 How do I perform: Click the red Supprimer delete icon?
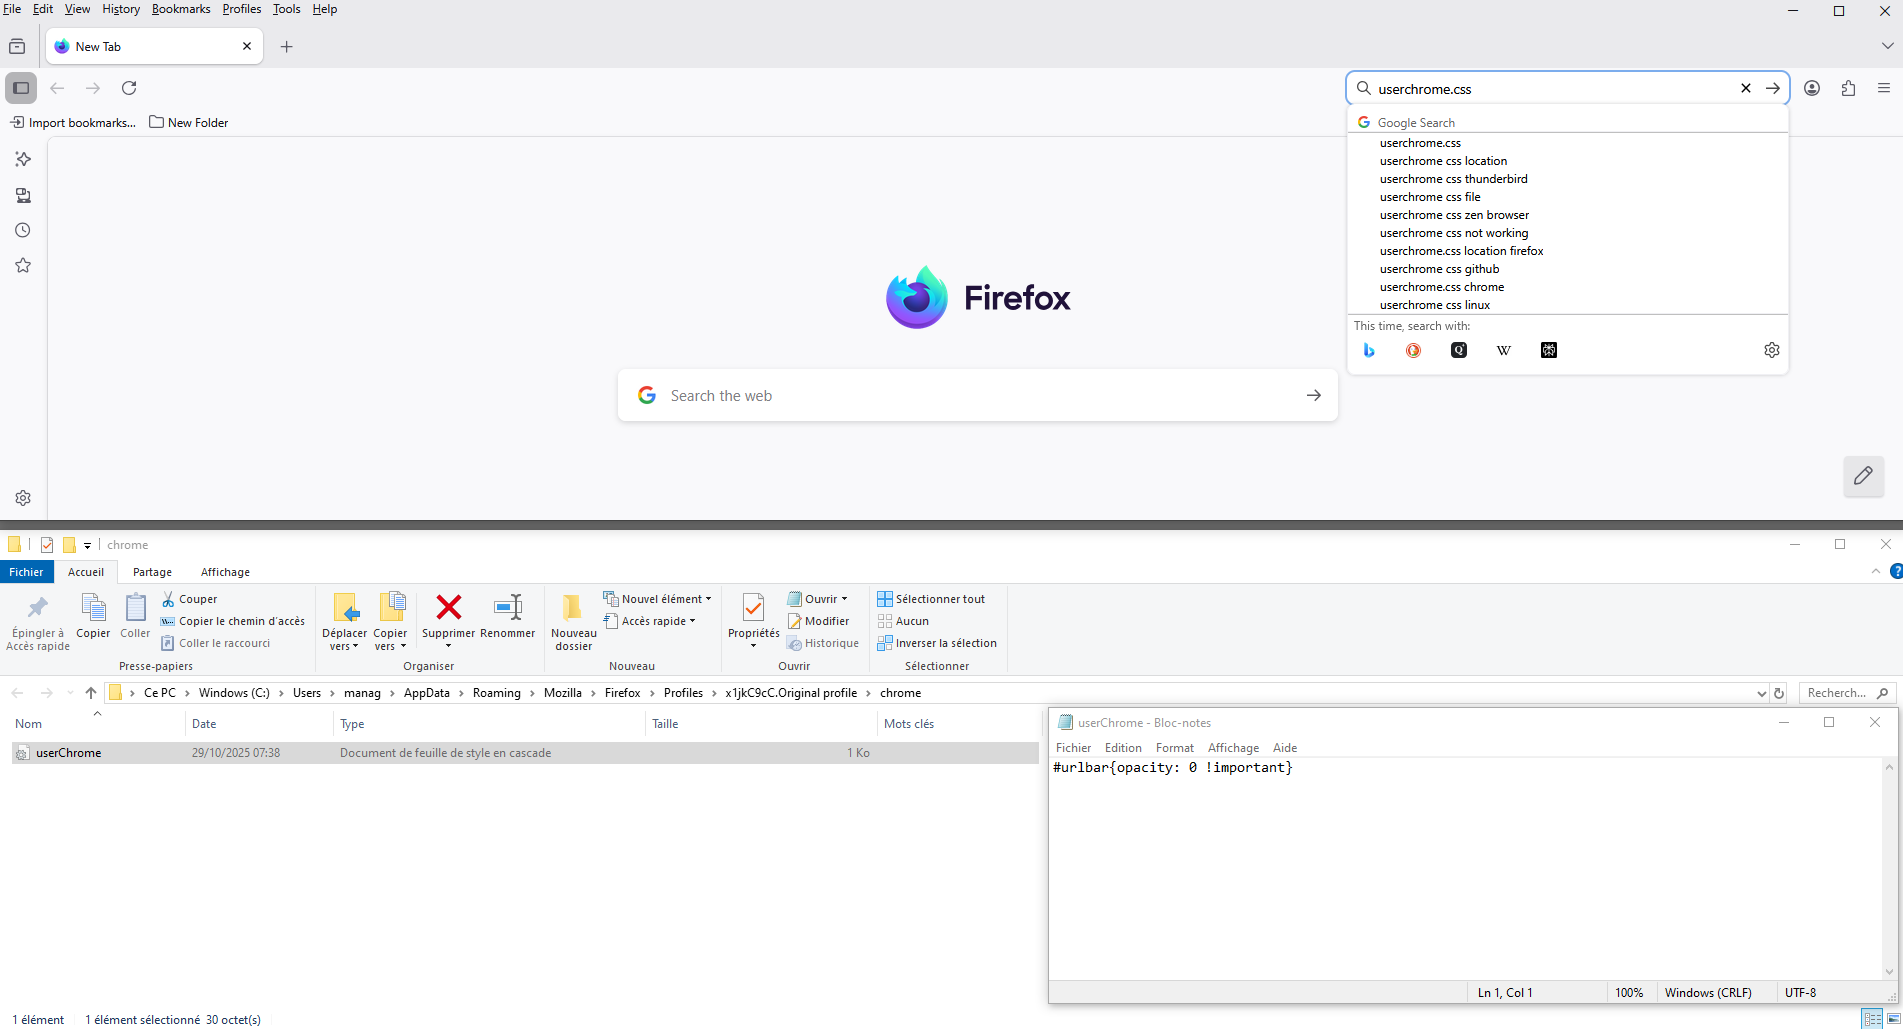(449, 607)
